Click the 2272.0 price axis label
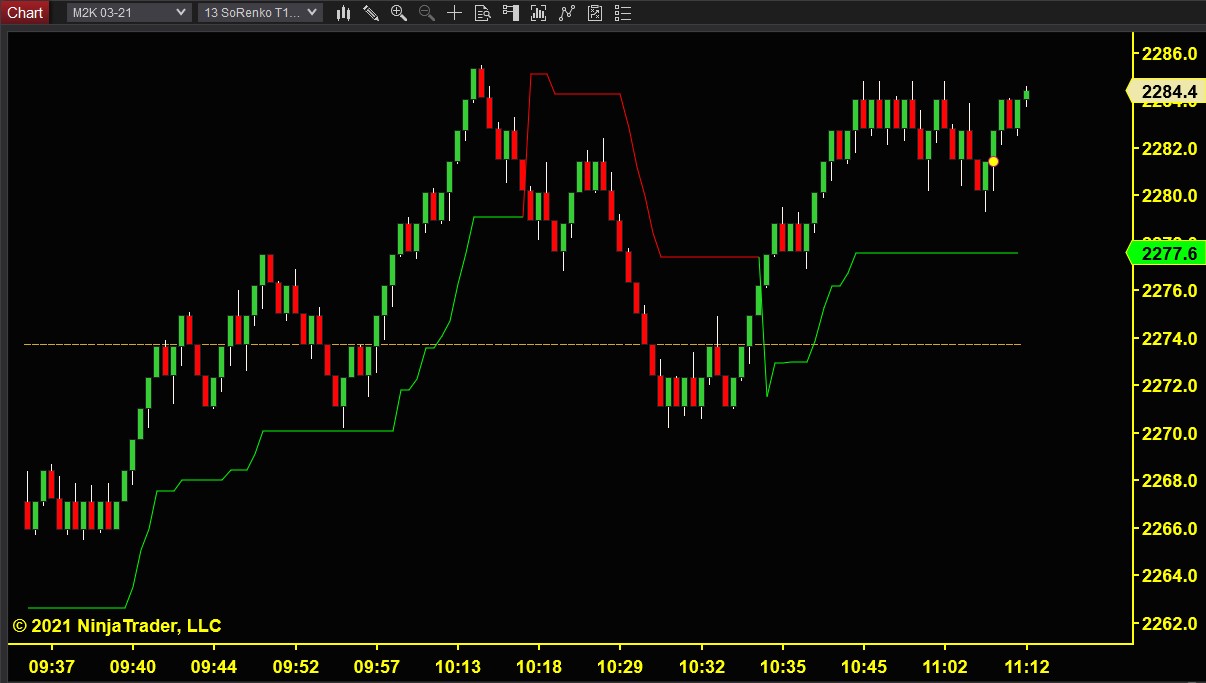Image resolution: width=1206 pixels, height=683 pixels. (1169, 385)
